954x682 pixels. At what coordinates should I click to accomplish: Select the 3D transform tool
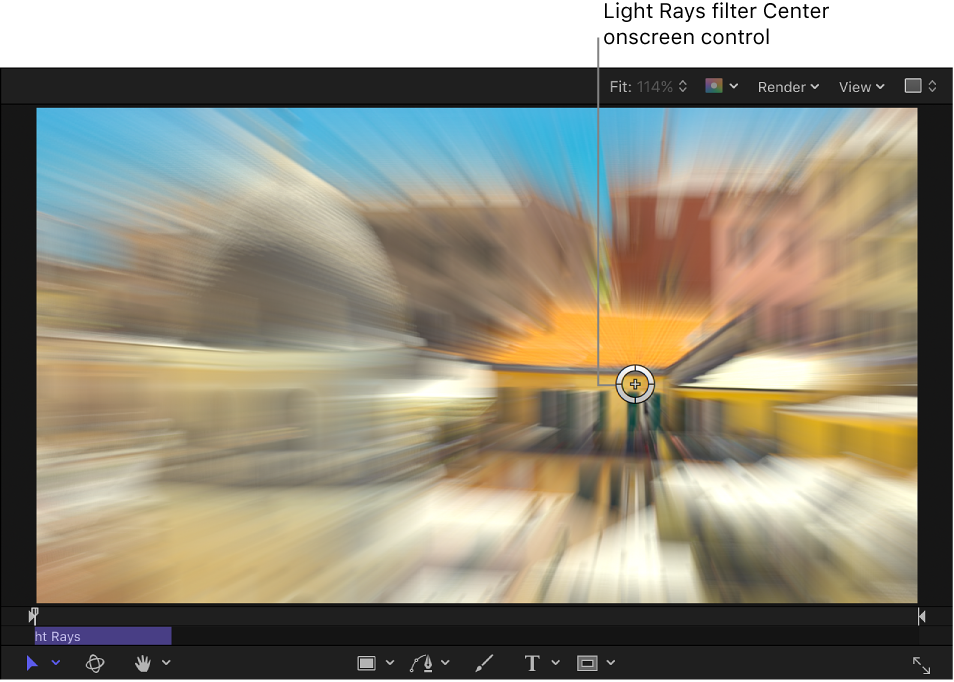pos(95,663)
